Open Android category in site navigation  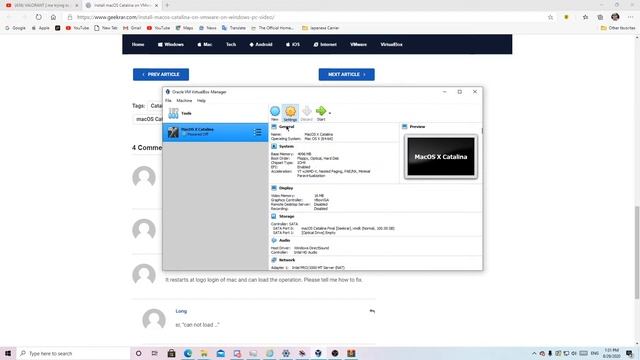coord(261,44)
